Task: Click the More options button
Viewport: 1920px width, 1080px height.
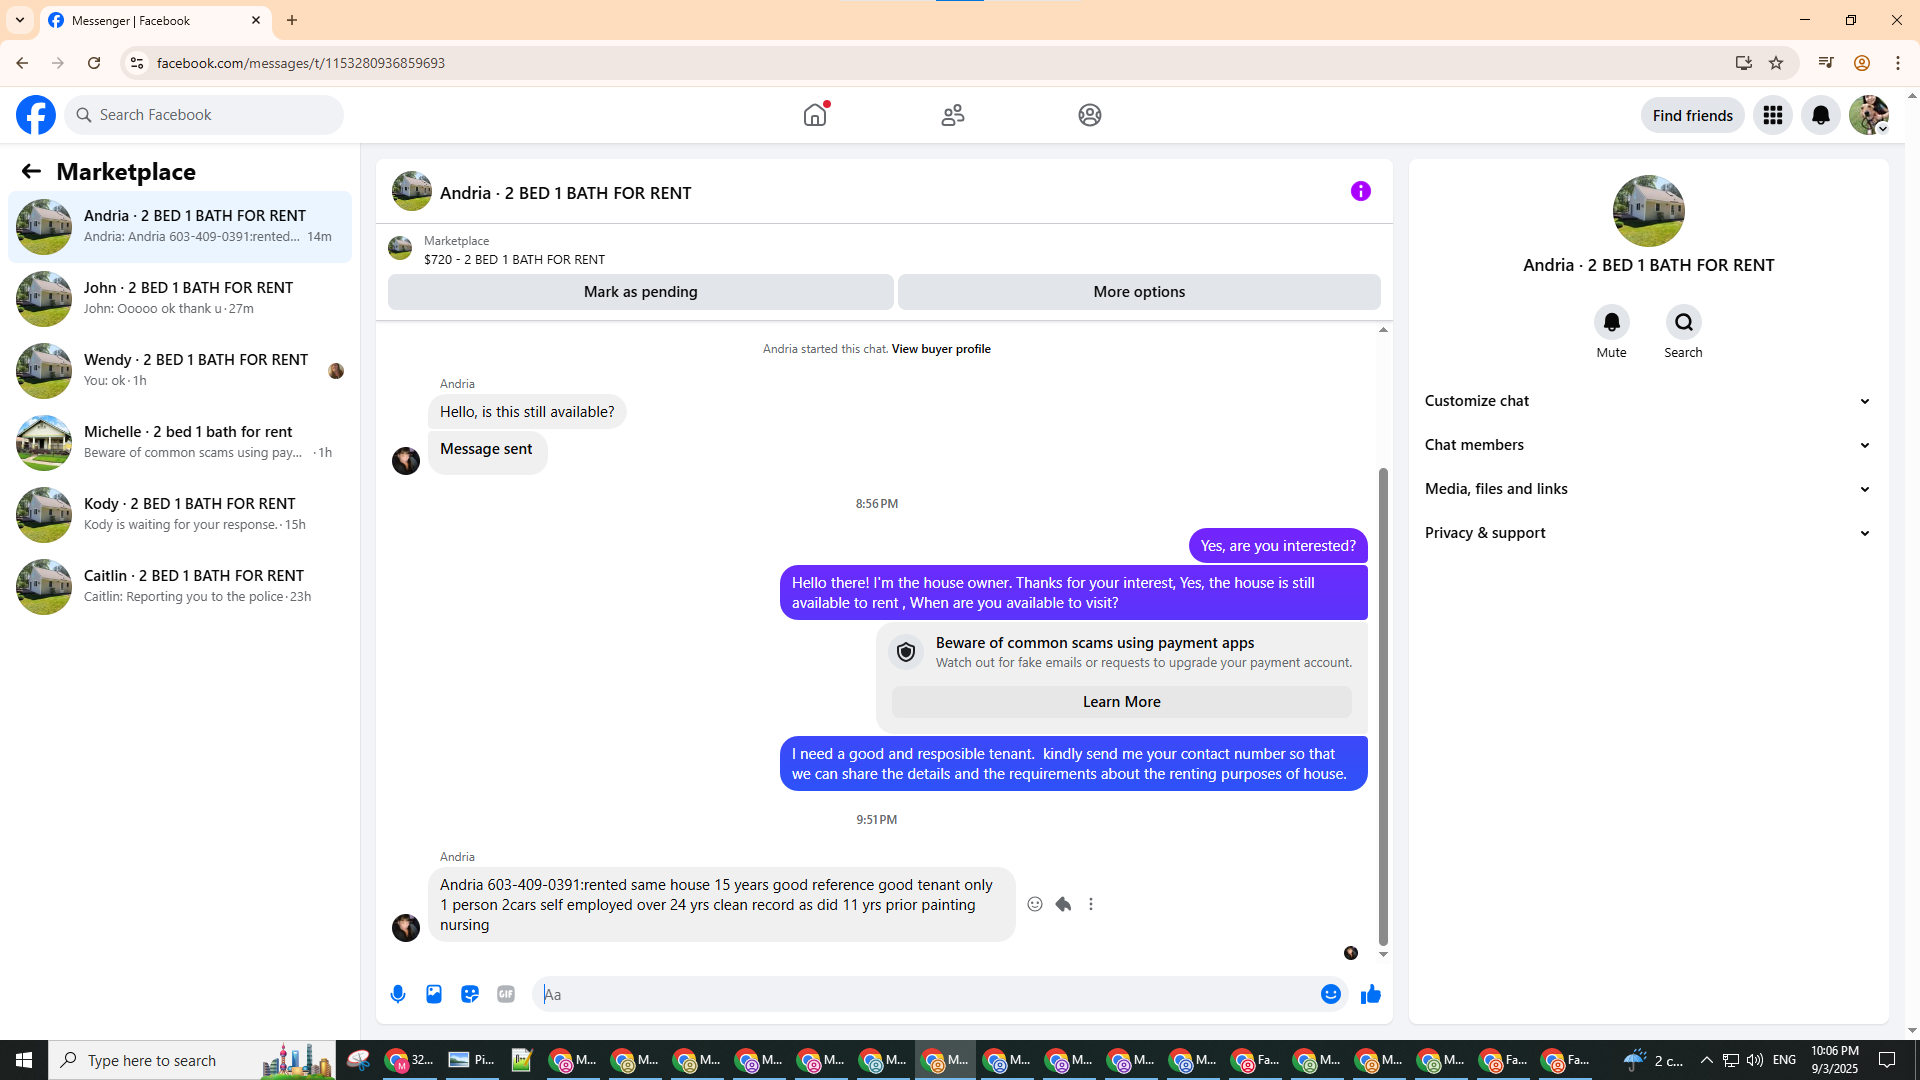Action: pyautogui.click(x=1139, y=292)
